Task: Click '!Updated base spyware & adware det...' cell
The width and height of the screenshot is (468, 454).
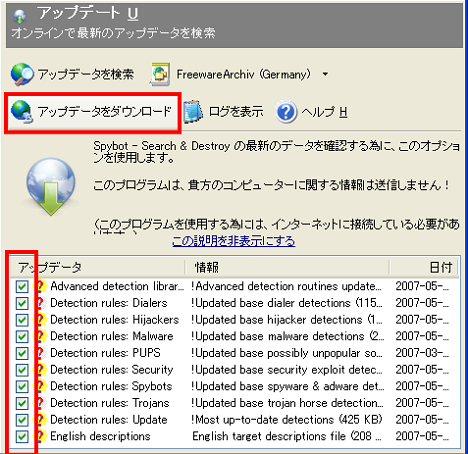Action: pos(288,386)
